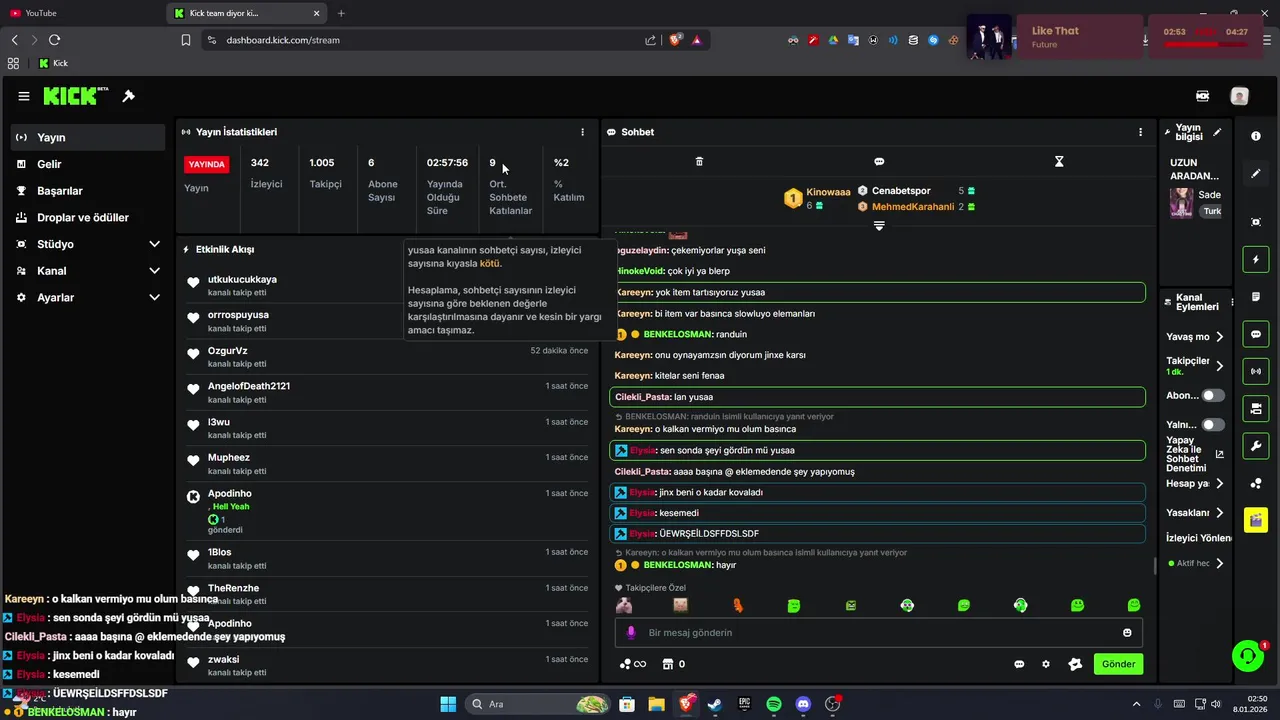1280x720 pixels.
Task: Click the Windows Start button
Action: point(448,704)
